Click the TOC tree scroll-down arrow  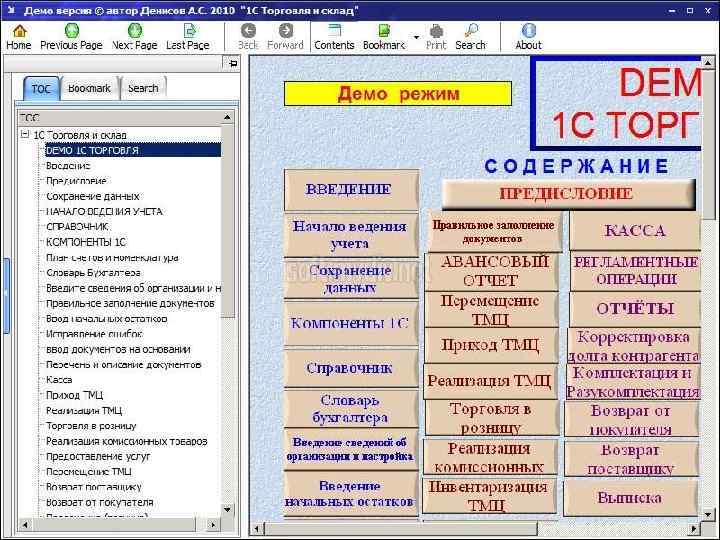click(x=227, y=509)
